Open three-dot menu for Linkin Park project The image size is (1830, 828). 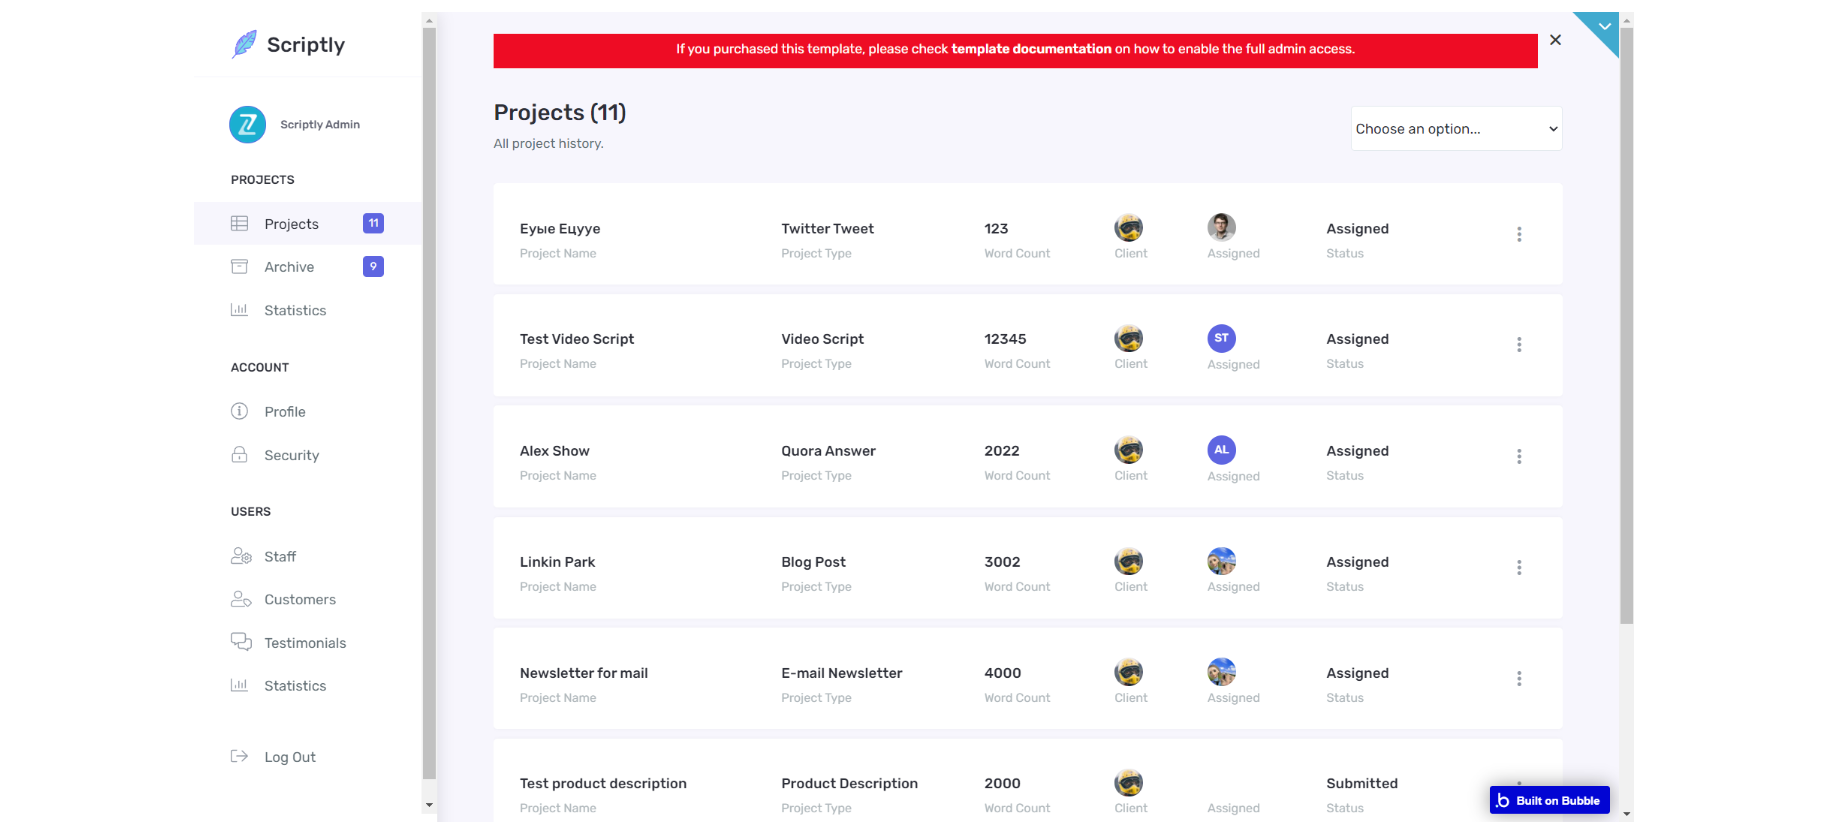[1519, 568]
